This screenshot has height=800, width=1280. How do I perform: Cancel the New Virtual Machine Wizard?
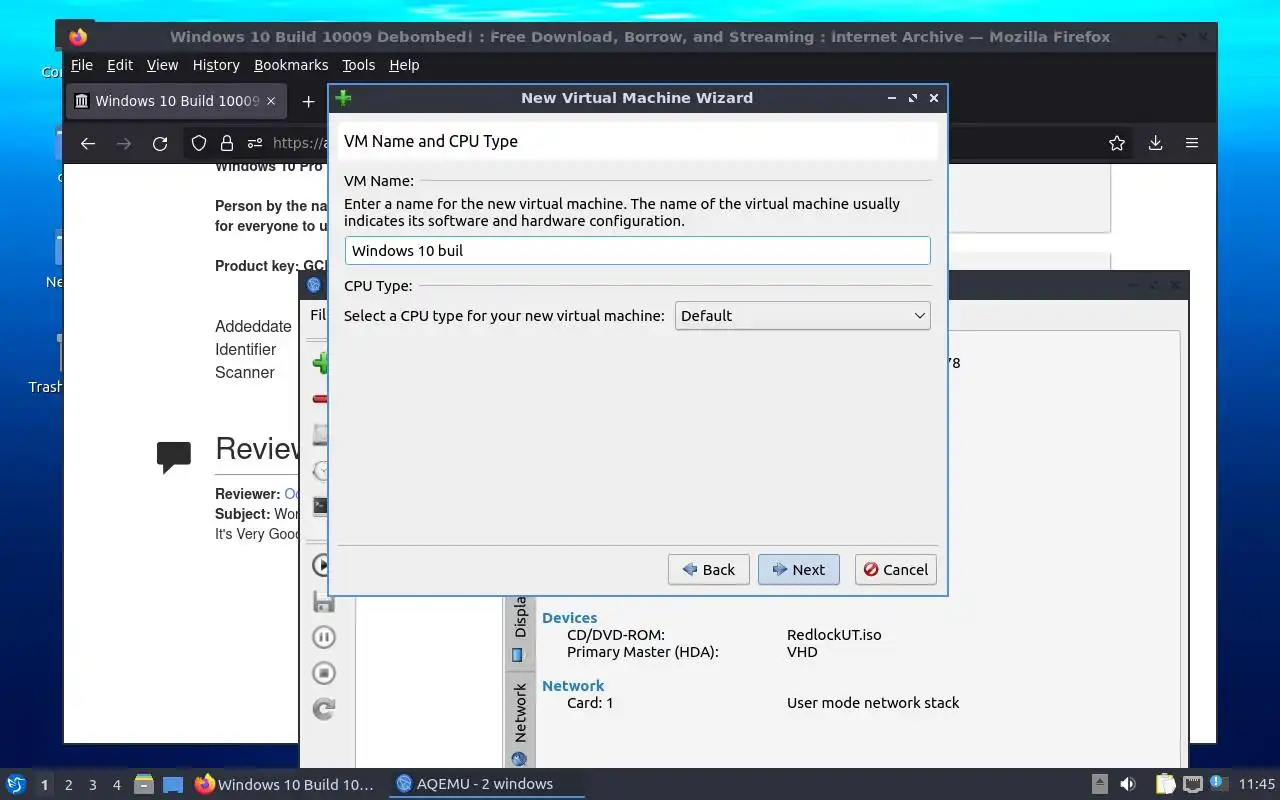pyautogui.click(x=896, y=570)
